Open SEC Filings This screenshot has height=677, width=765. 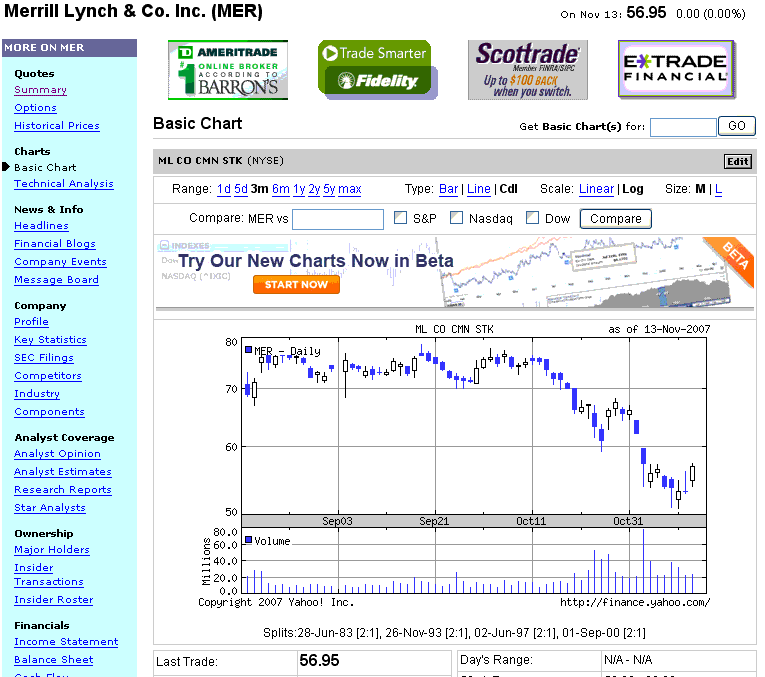click(x=44, y=358)
